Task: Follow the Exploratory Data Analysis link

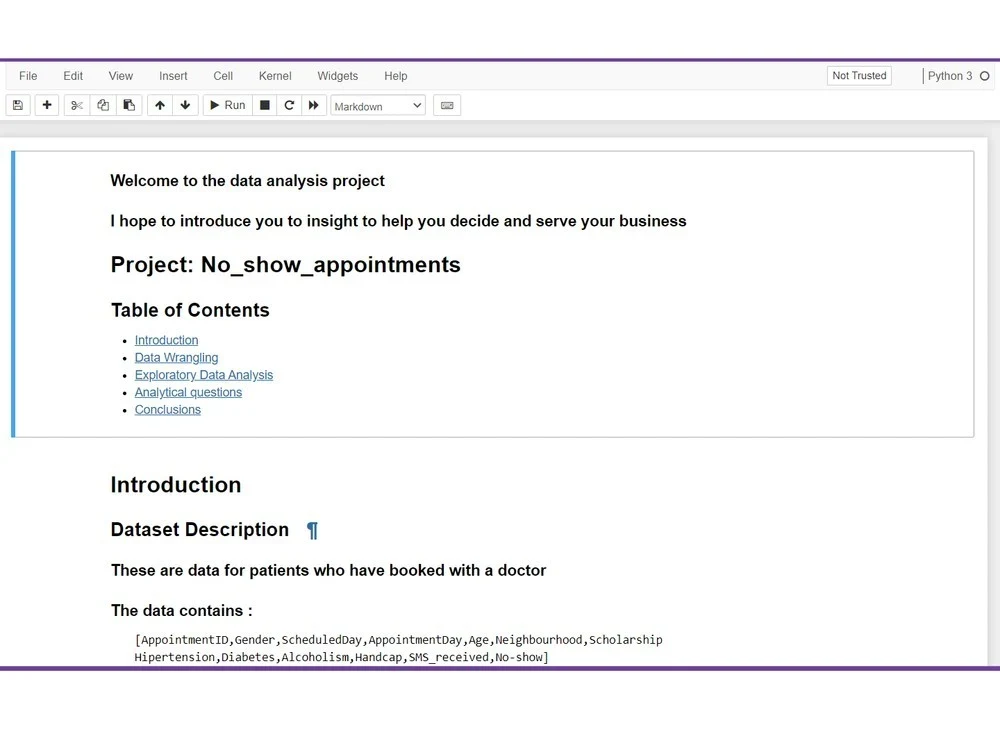Action: tap(203, 375)
